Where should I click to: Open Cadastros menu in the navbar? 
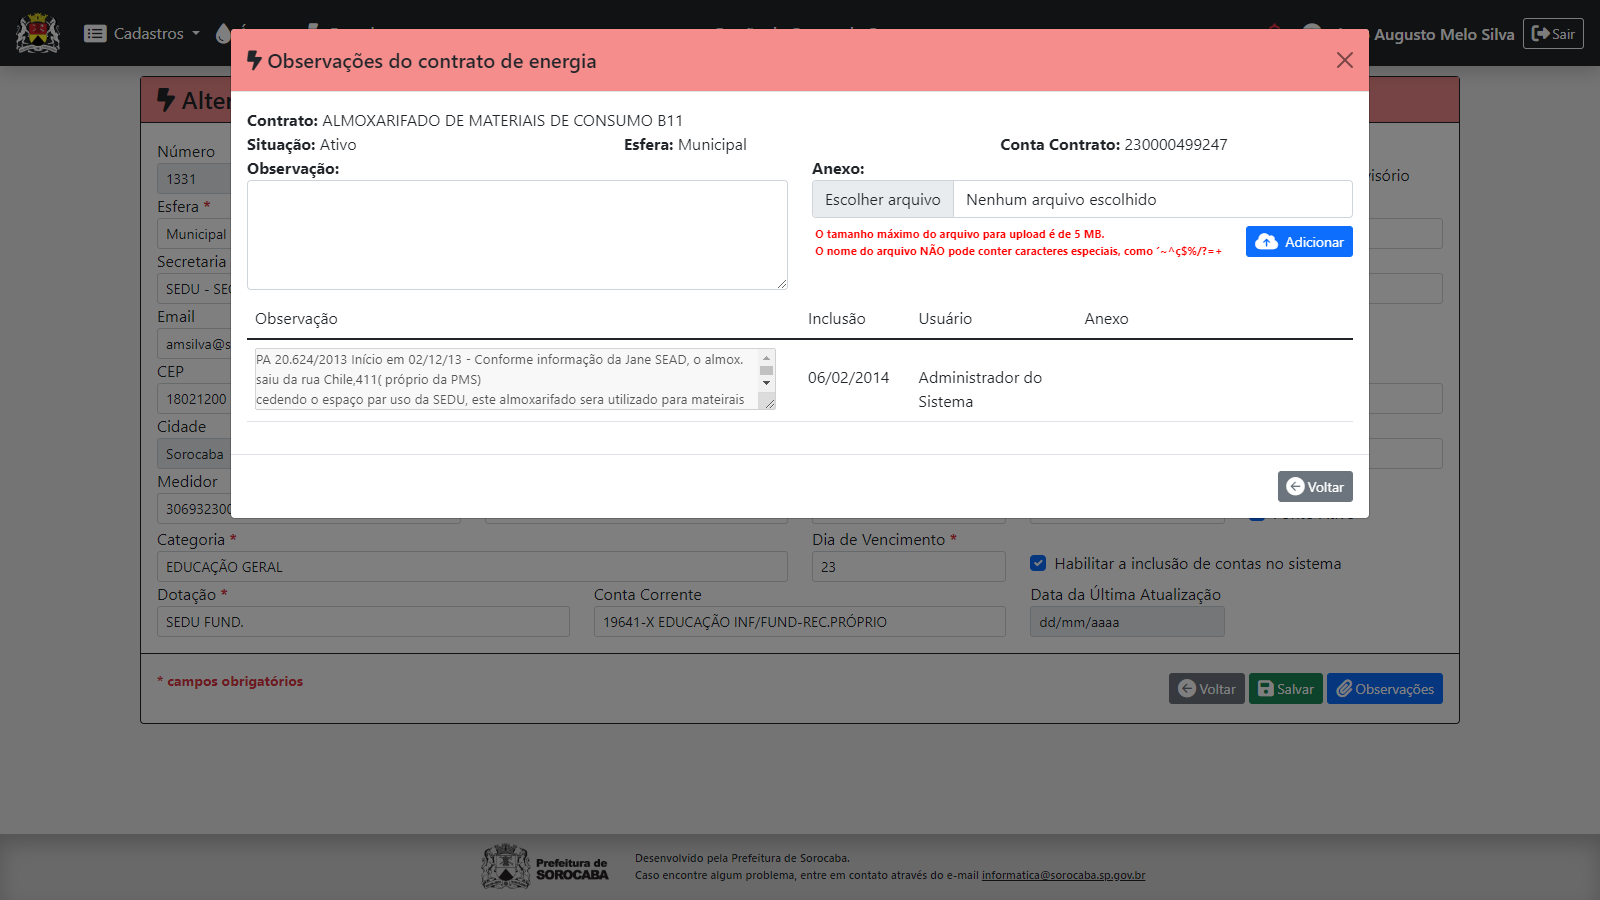pyautogui.click(x=142, y=33)
